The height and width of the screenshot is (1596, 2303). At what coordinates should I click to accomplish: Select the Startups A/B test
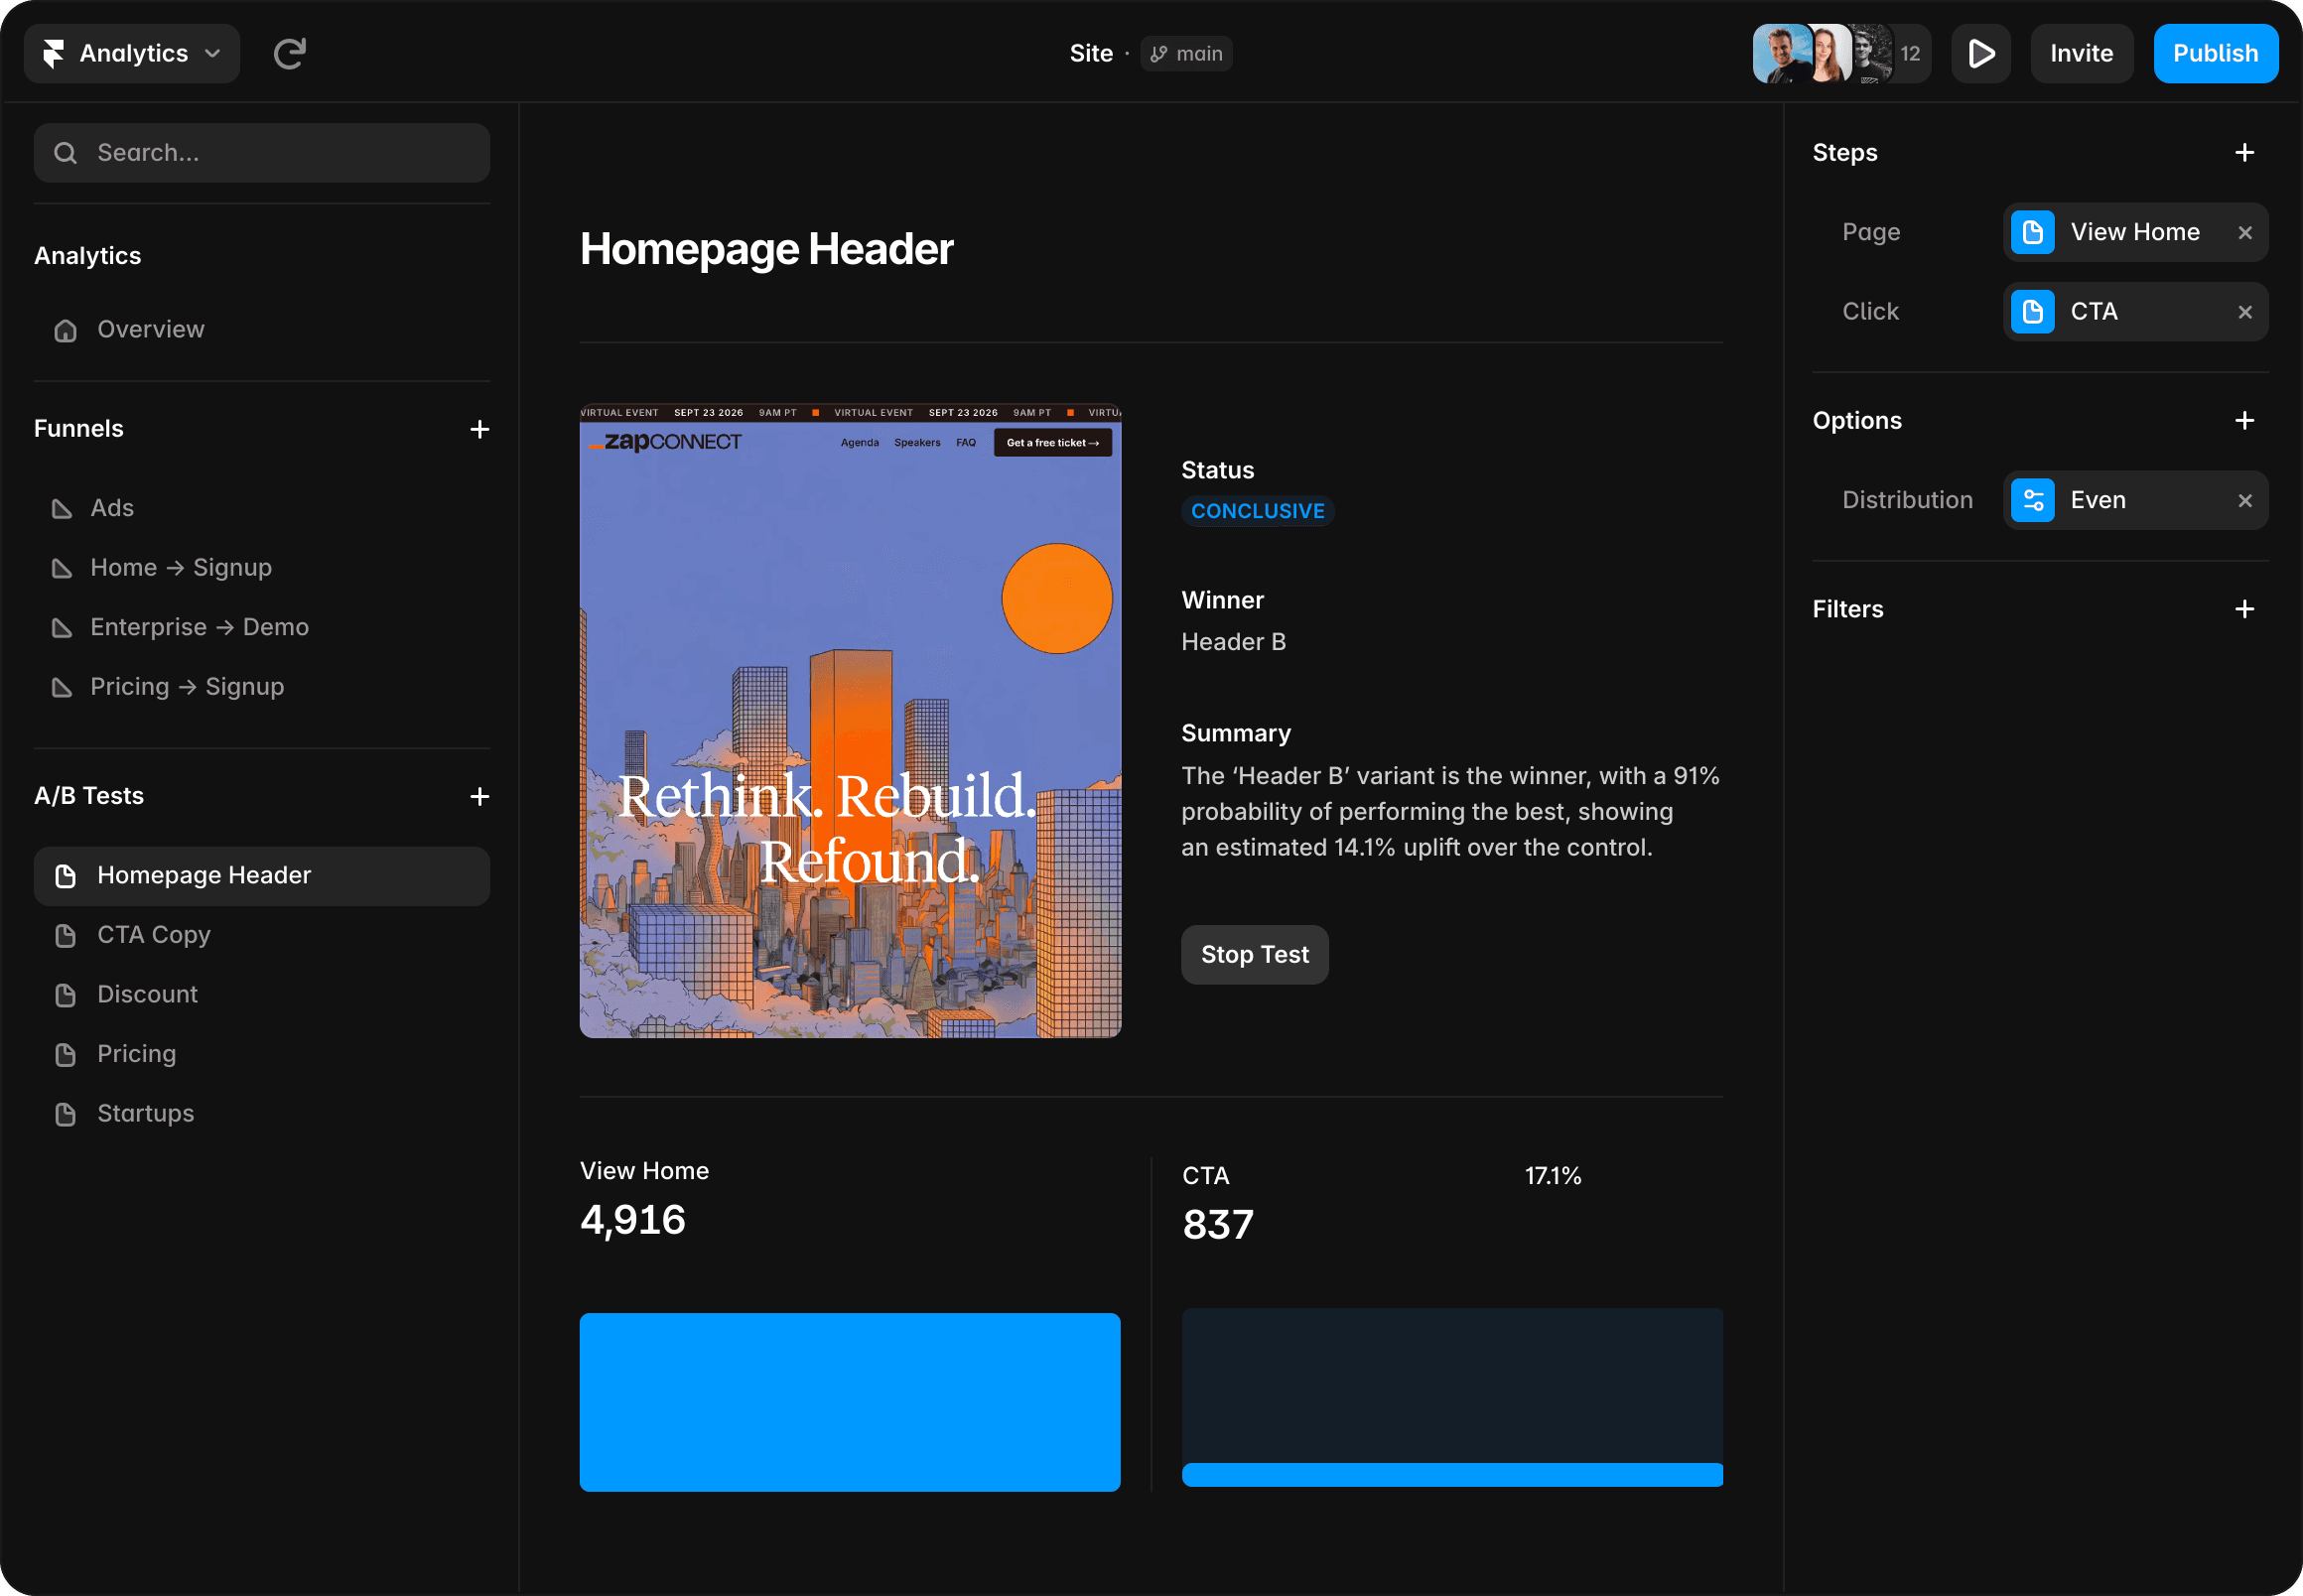coord(262,1113)
